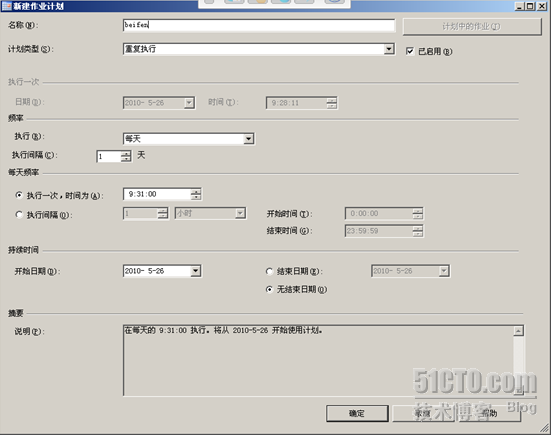Click the Name input field containing beifen

coord(259,25)
